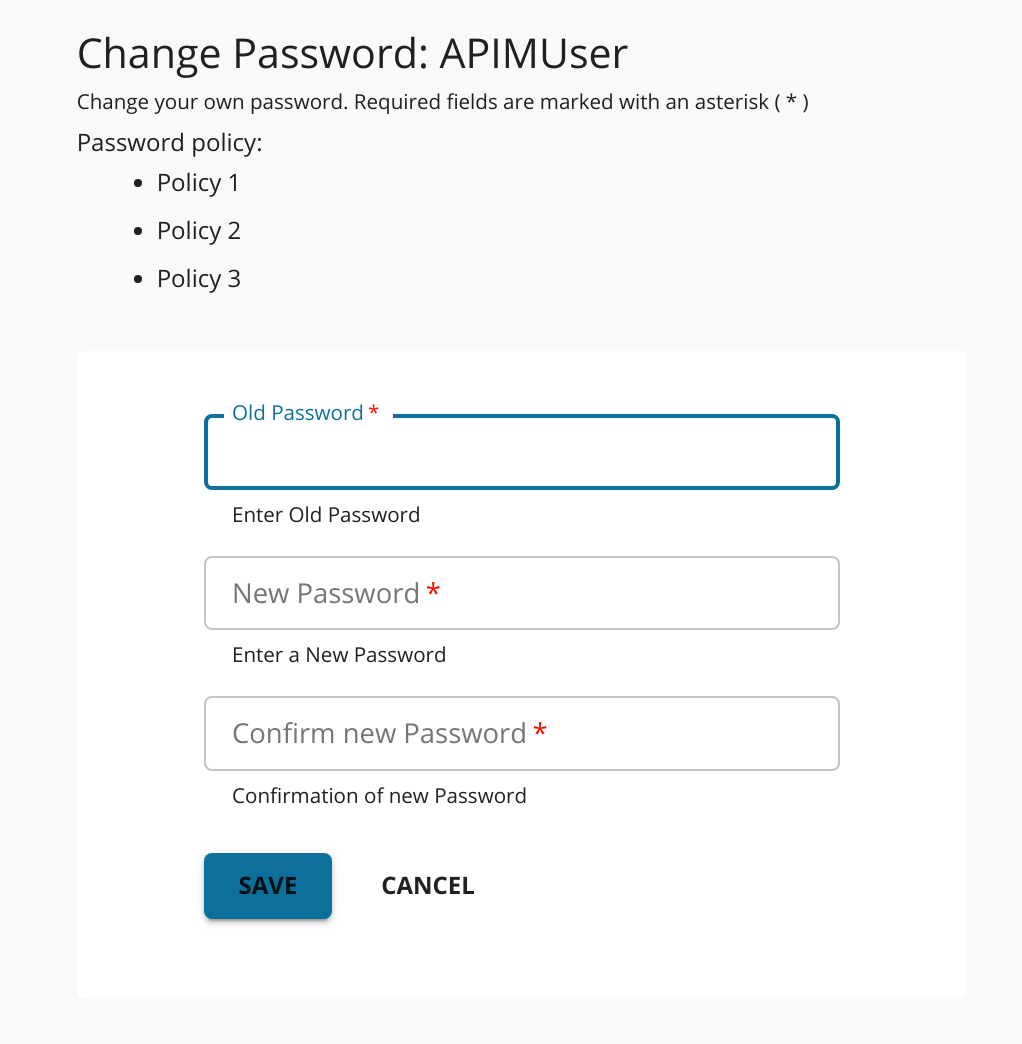
Task: Click the Change Password: APIMUser heading
Action: pyautogui.click(x=352, y=53)
